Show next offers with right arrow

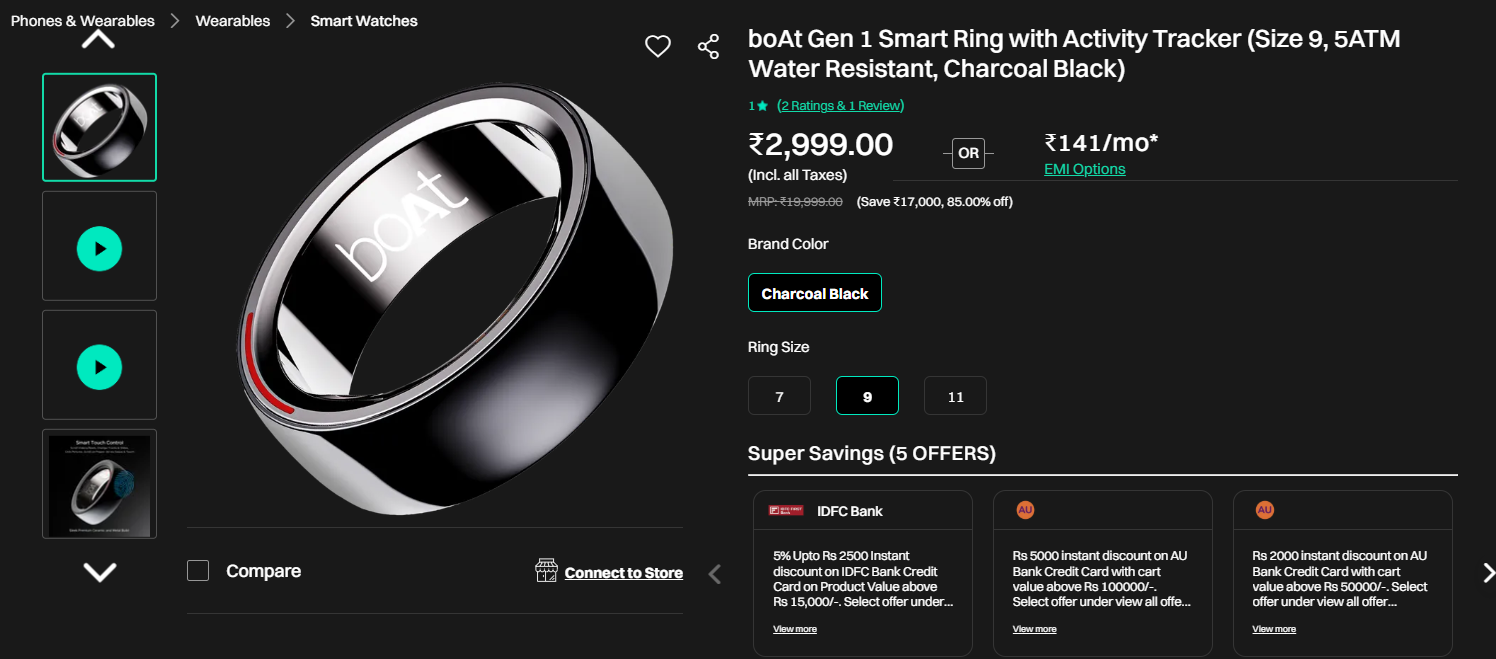click(x=1487, y=572)
